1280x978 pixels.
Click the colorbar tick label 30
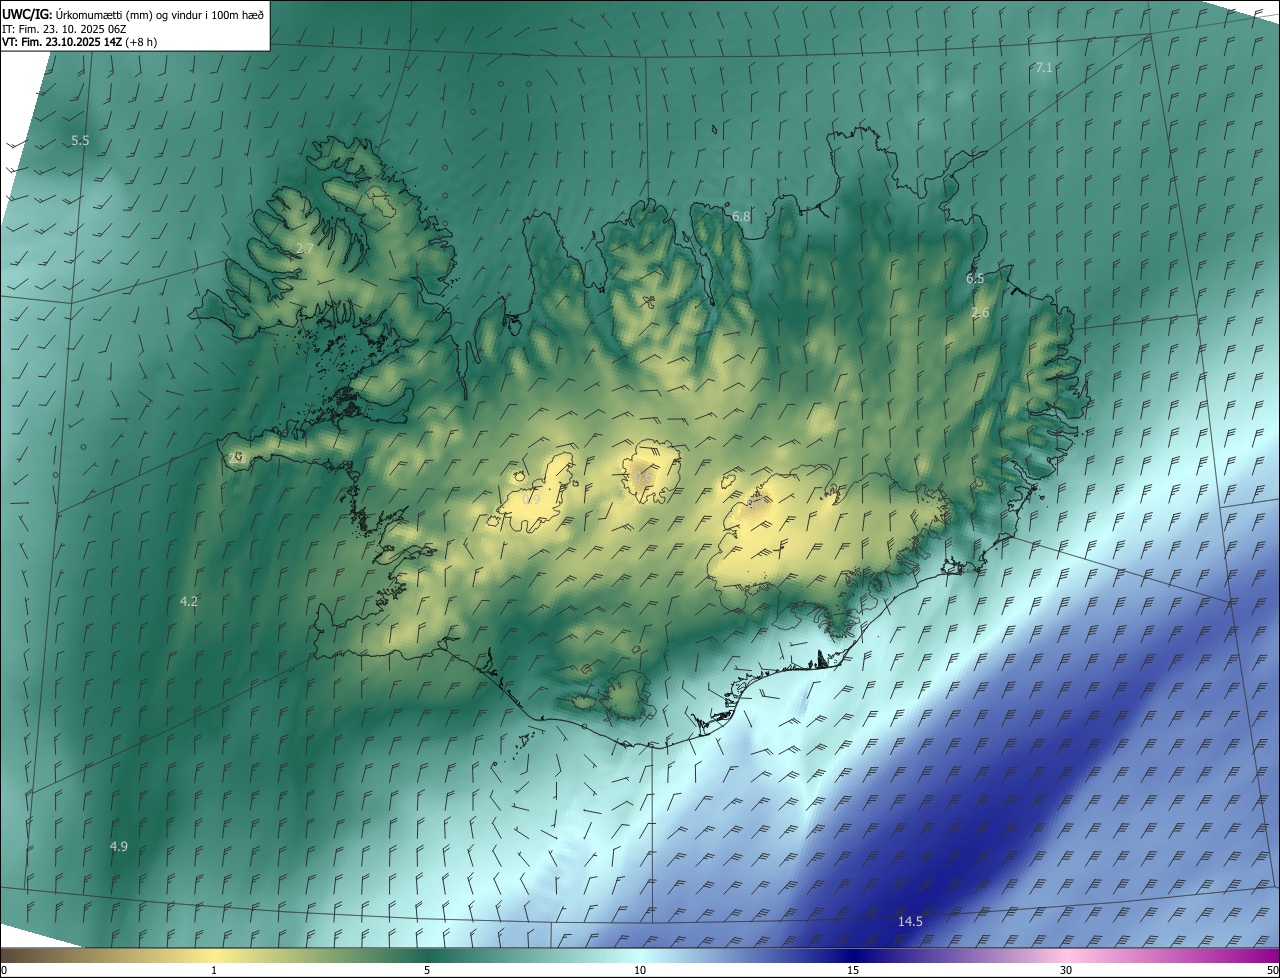point(1066,970)
